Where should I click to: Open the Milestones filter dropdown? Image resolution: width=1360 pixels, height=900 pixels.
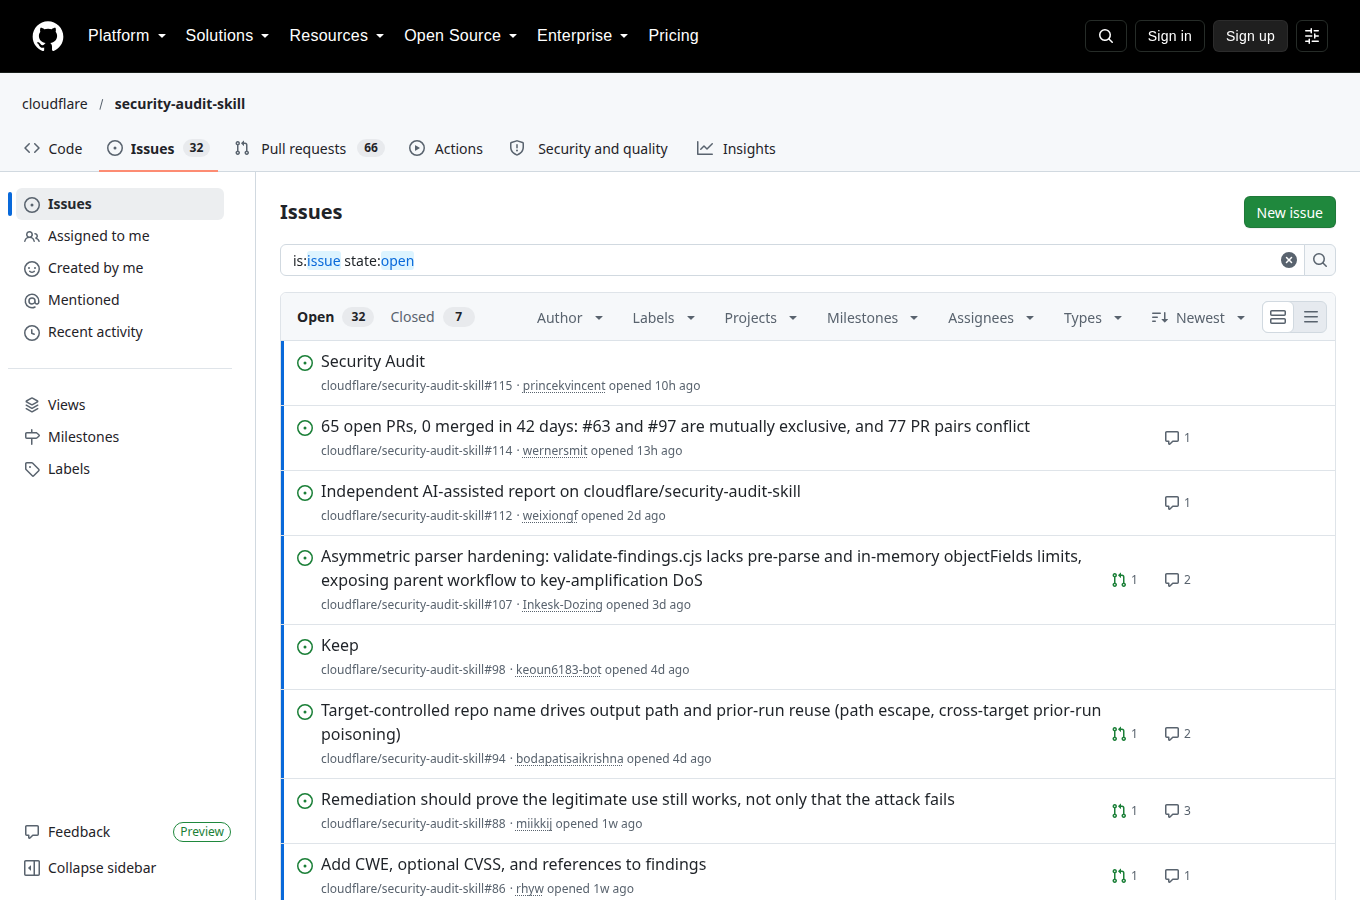(x=872, y=318)
